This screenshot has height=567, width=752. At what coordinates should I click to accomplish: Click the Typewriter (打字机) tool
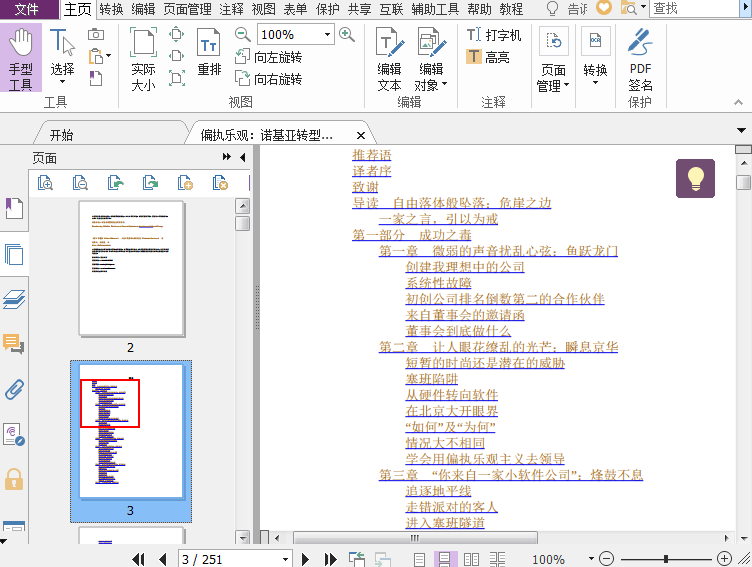coord(494,35)
